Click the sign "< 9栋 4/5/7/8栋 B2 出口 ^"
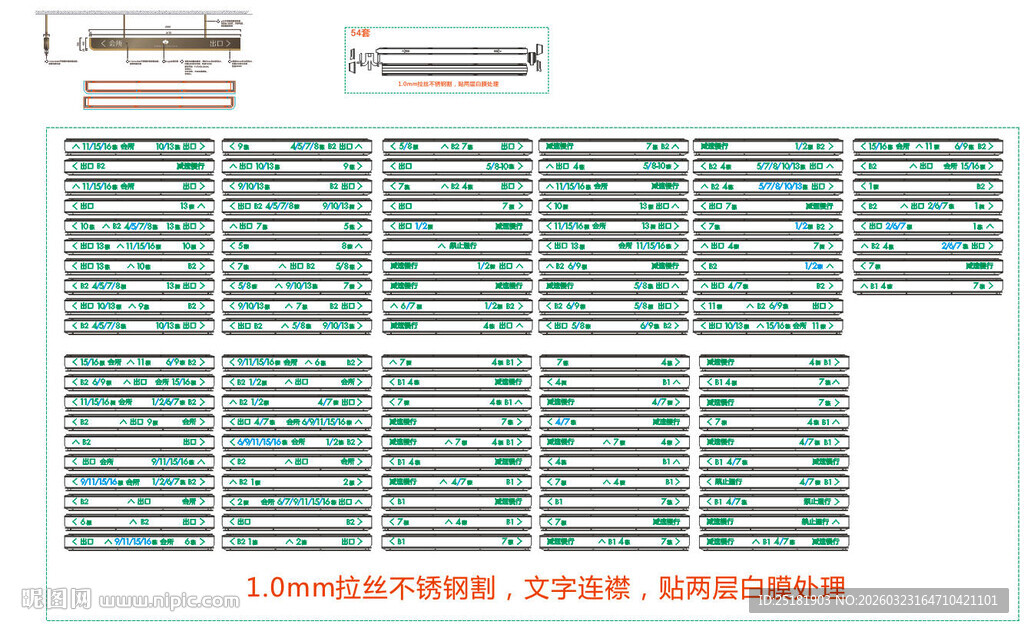Screen dimensions: 1024x628 (297, 148)
